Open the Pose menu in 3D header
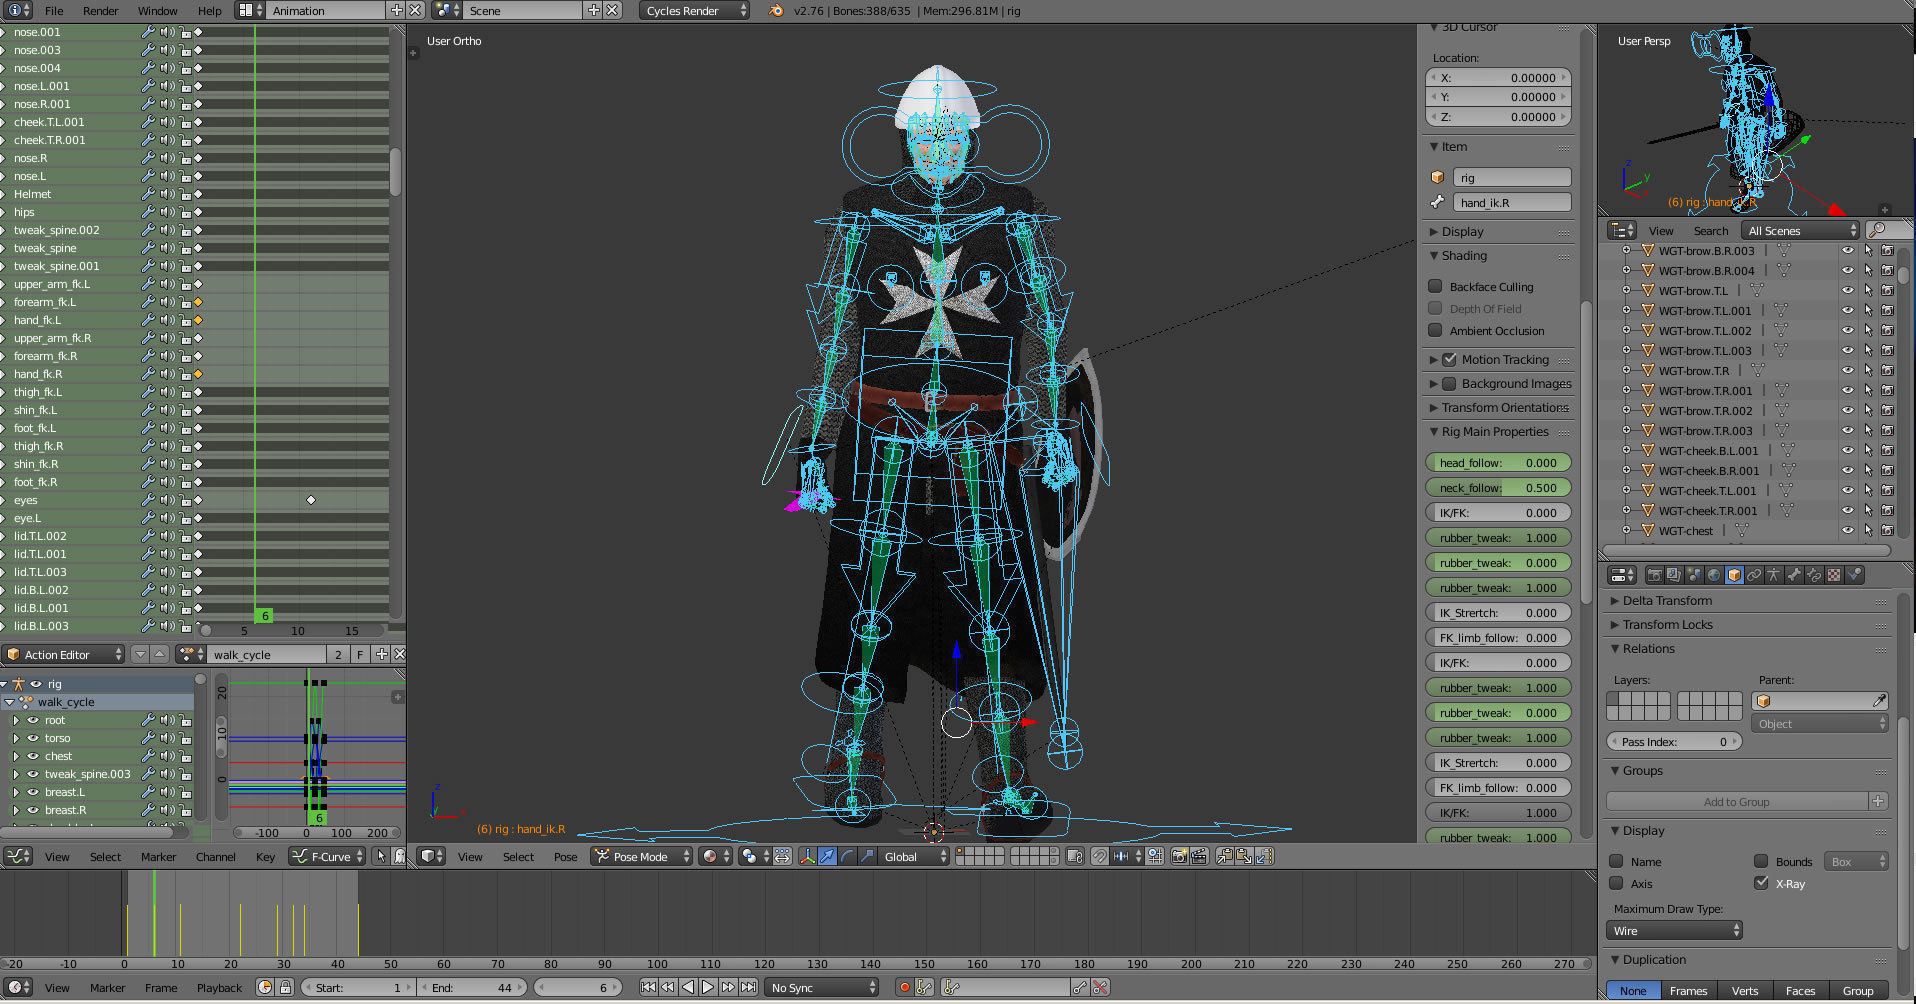Image resolution: width=1916 pixels, height=1004 pixels. (x=565, y=857)
